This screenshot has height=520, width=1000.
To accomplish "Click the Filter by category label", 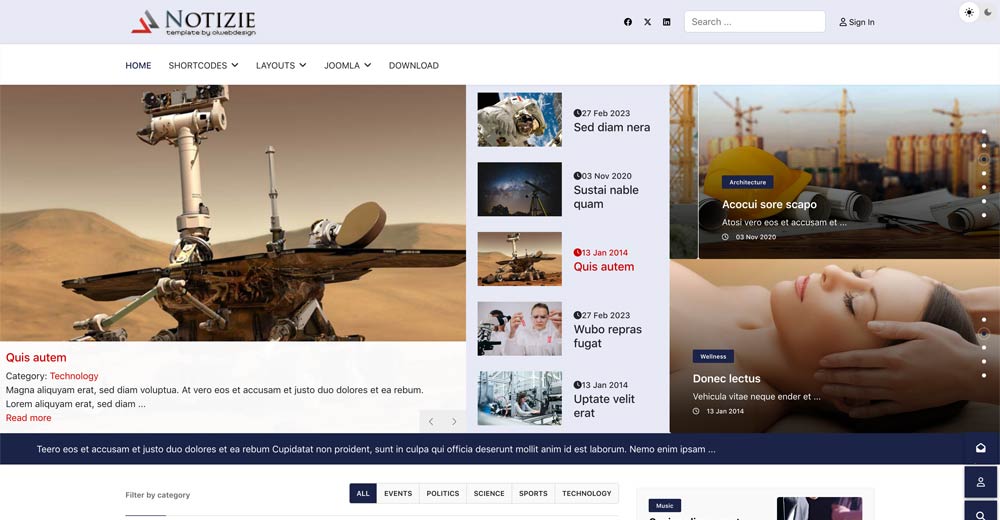I will [x=158, y=494].
